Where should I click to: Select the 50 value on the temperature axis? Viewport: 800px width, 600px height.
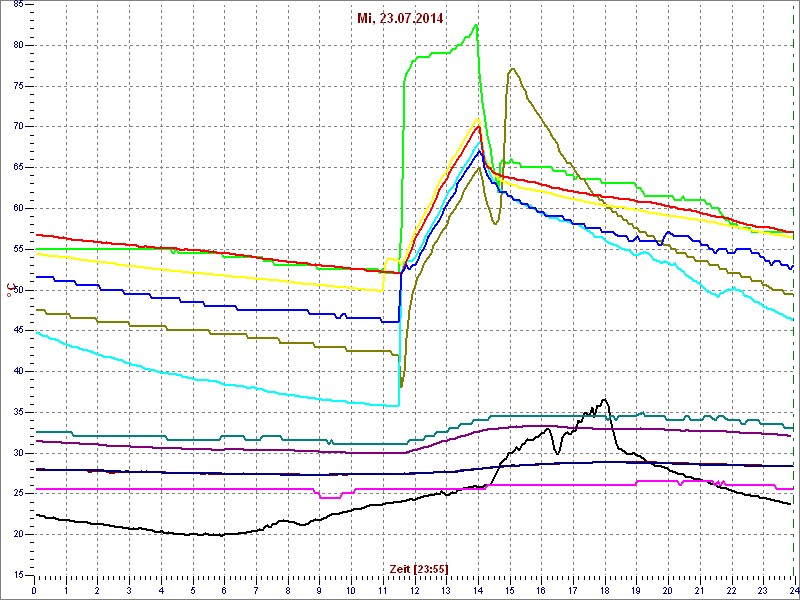coord(17,290)
